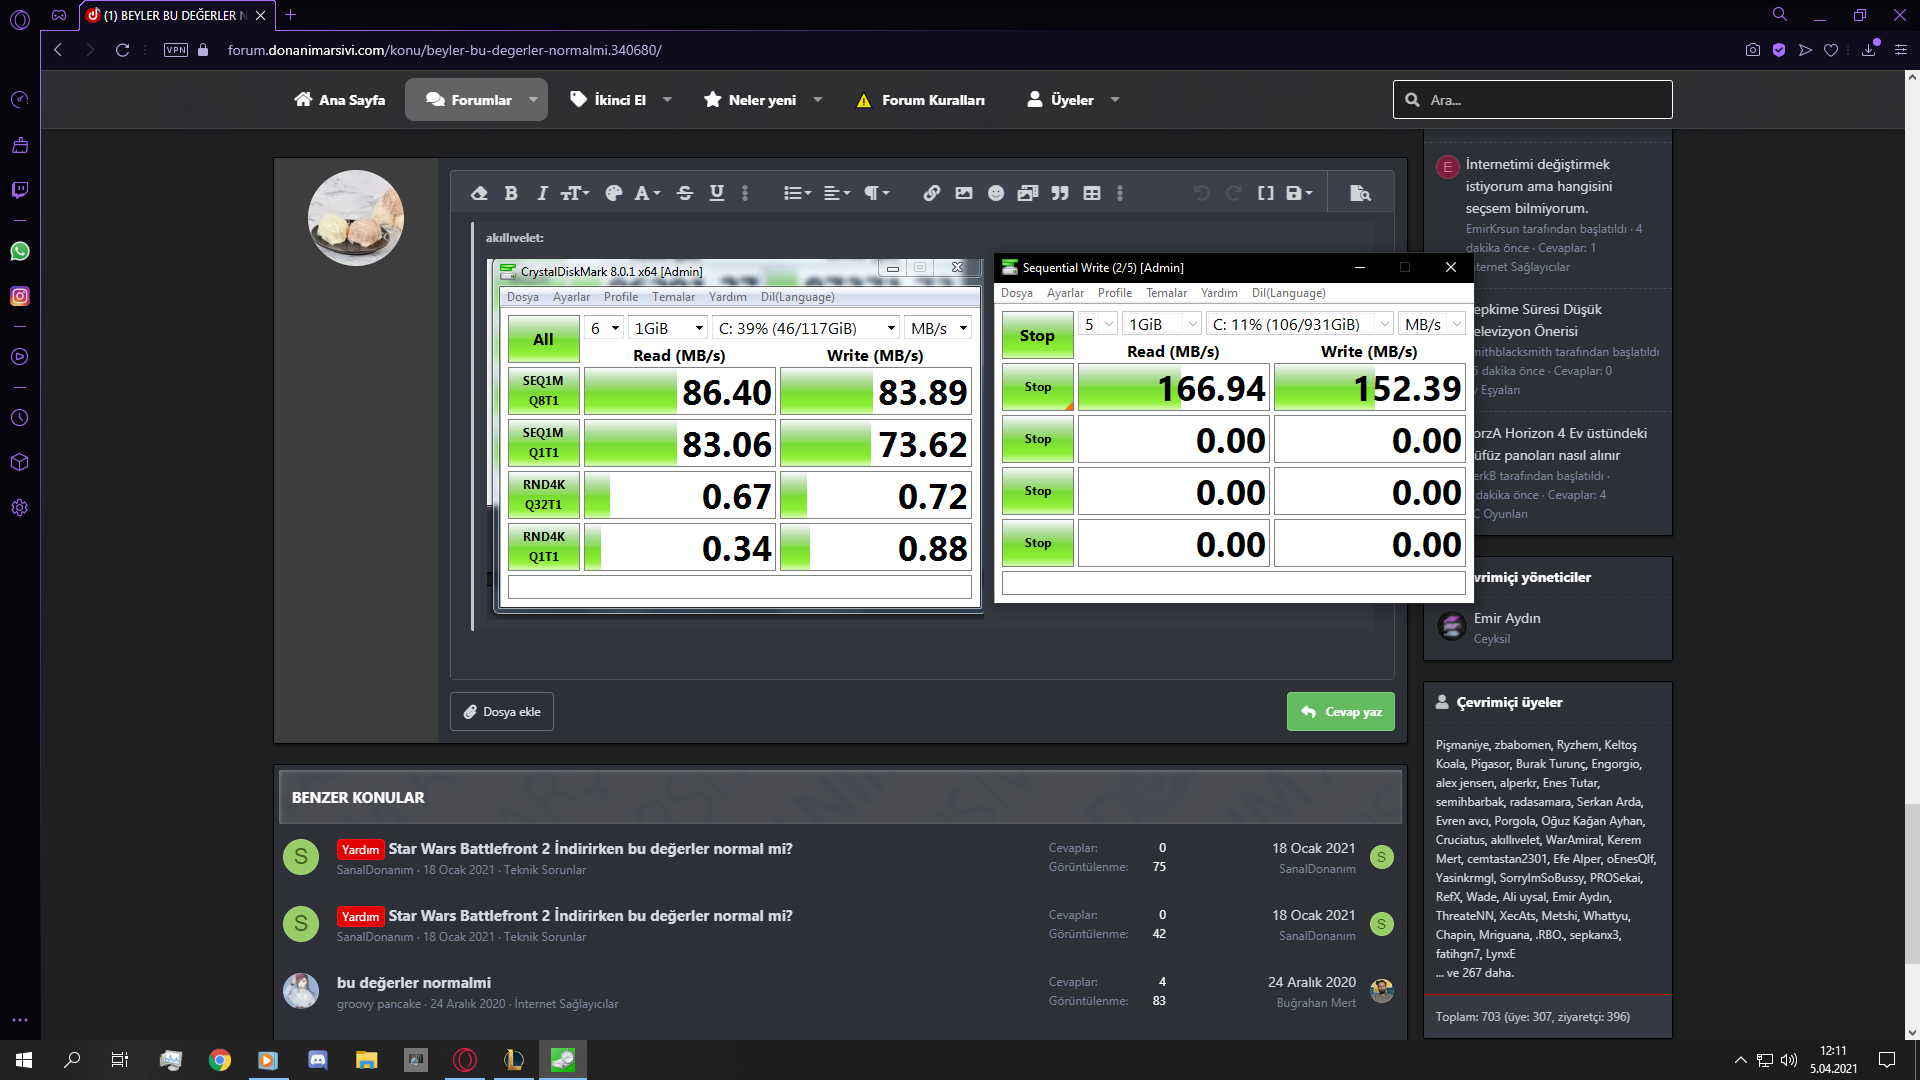
Task: Go to Ana Sayfa in forum navigation
Action: point(340,100)
